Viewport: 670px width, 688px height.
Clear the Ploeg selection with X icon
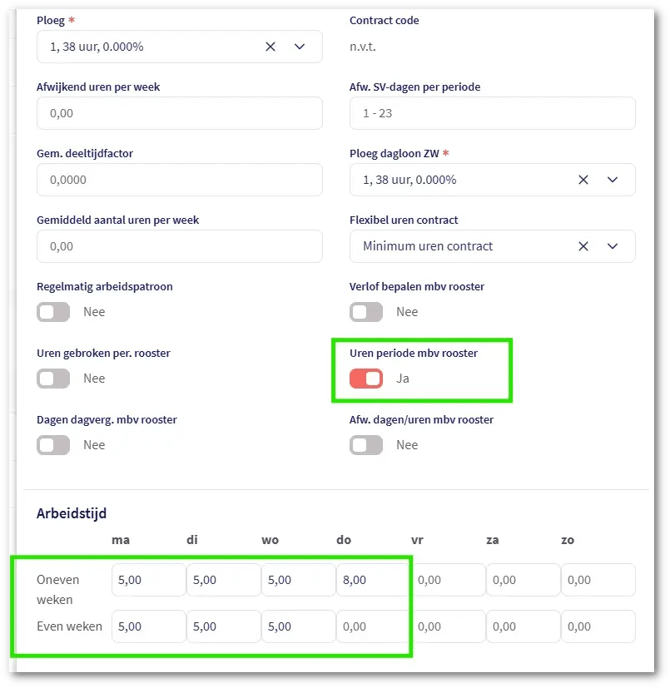tap(270, 46)
